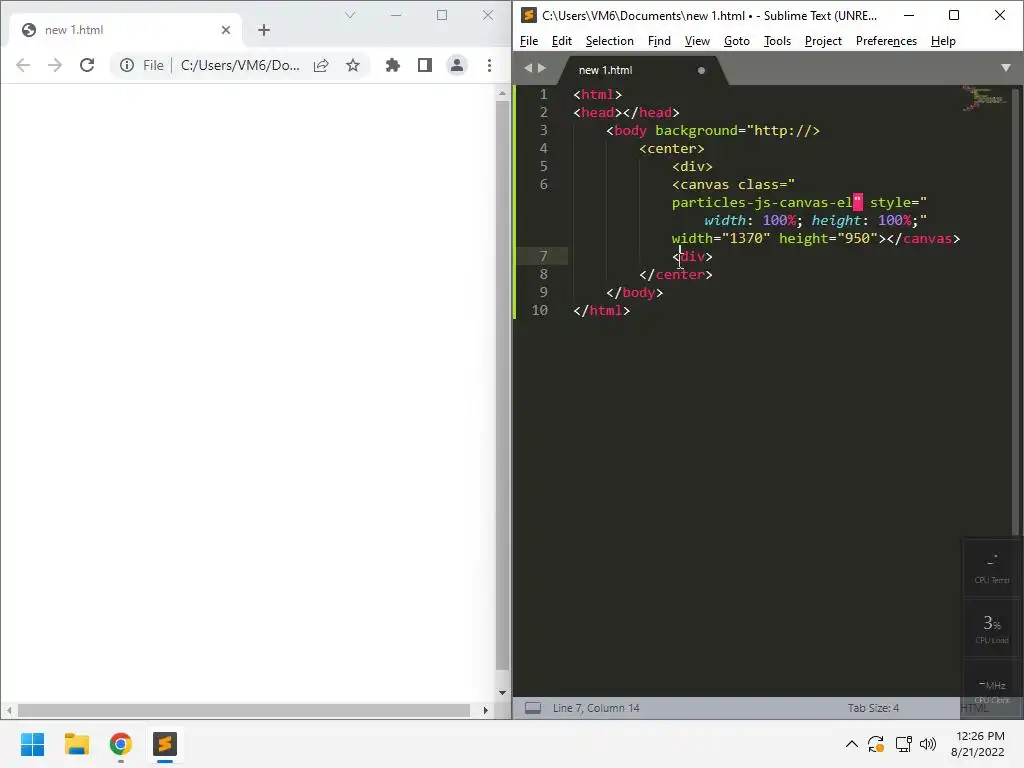The height and width of the screenshot is (768, 1024).
Task: Click line number 1 in gutter
Action: [x=543, y=95]
